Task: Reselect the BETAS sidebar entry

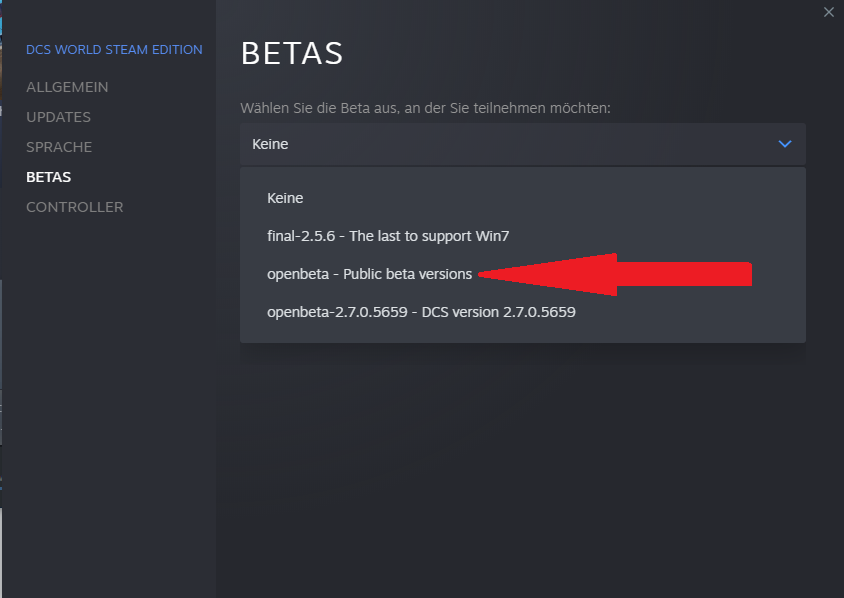Action: click(x=48, y=177)
